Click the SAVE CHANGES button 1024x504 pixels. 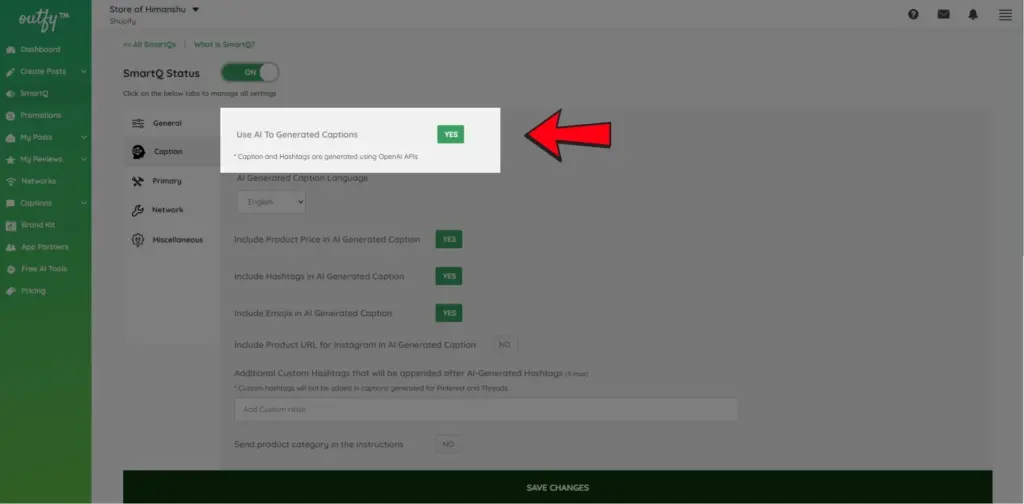tap(557, 488)
